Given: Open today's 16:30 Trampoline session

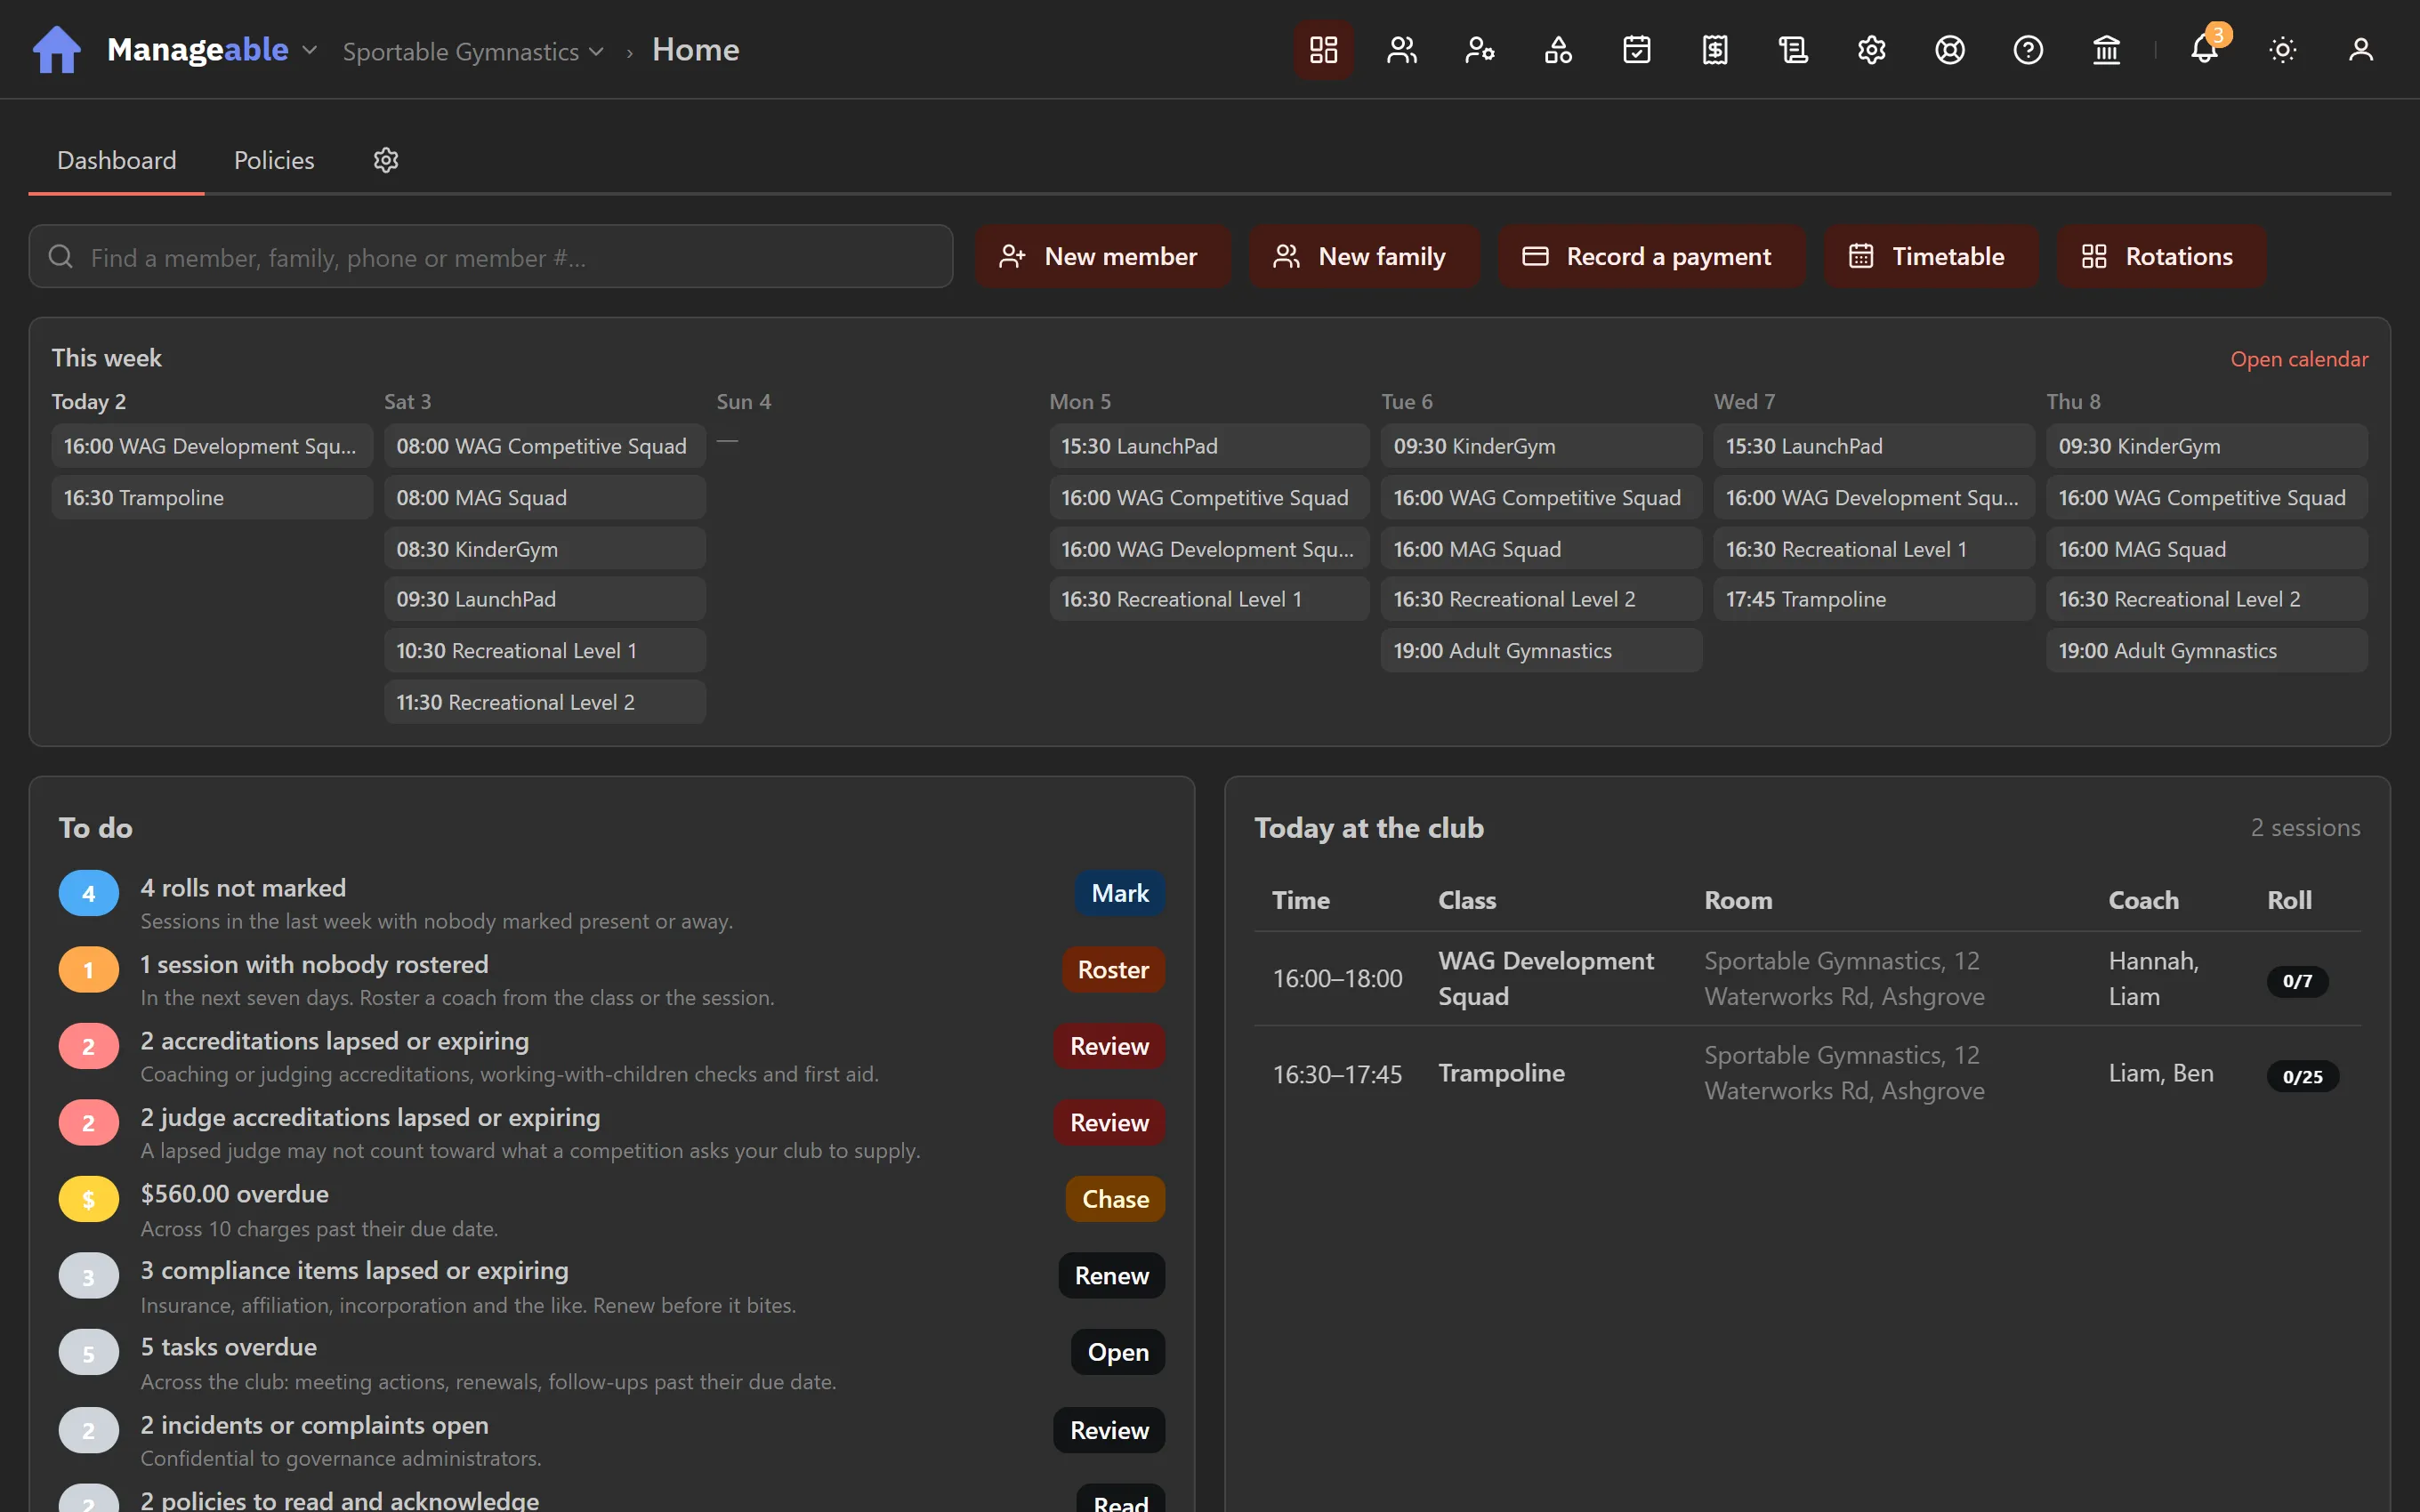Looking at the screenshot, I should (x=212, y=498).
